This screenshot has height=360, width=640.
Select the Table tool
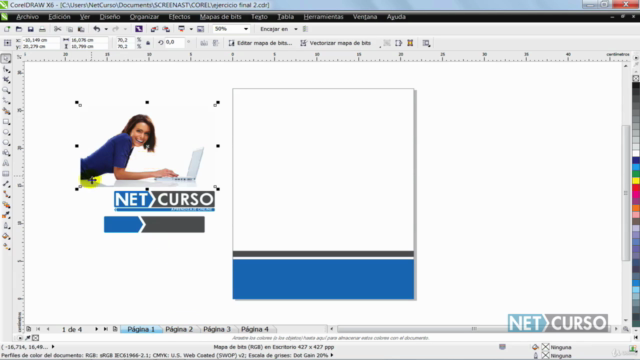tap(6, 174)
